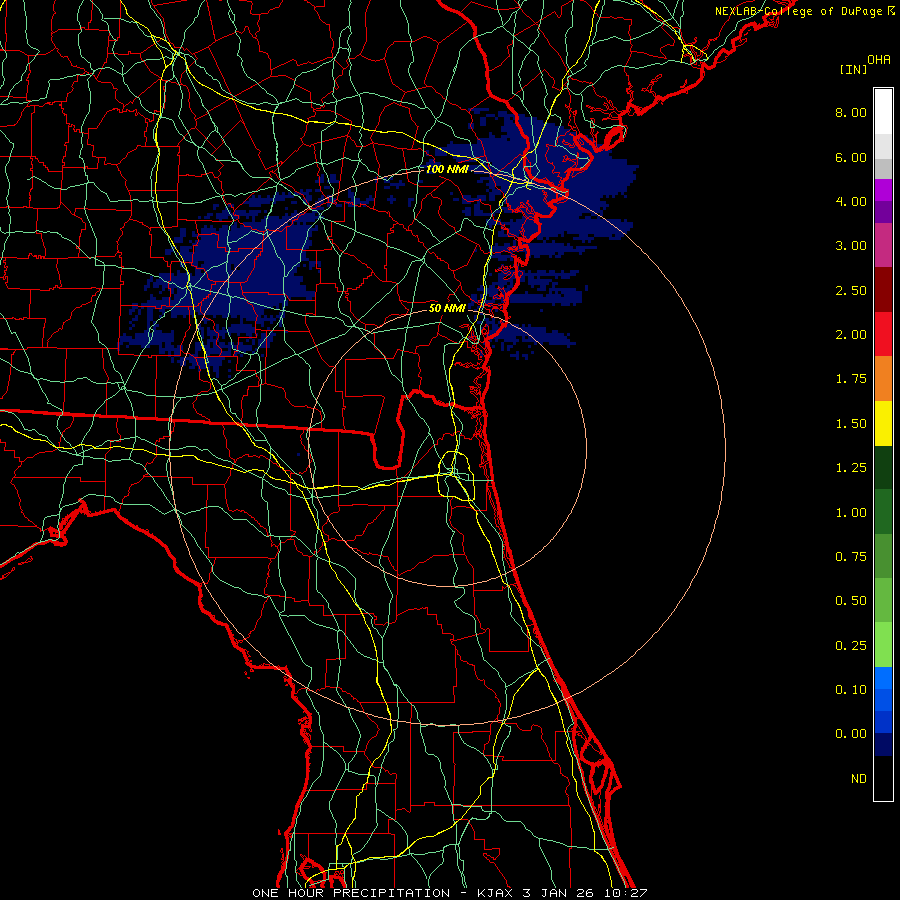The image size is (900, 900).
Task: Click the '4.00' legend value
Action: 851,201
